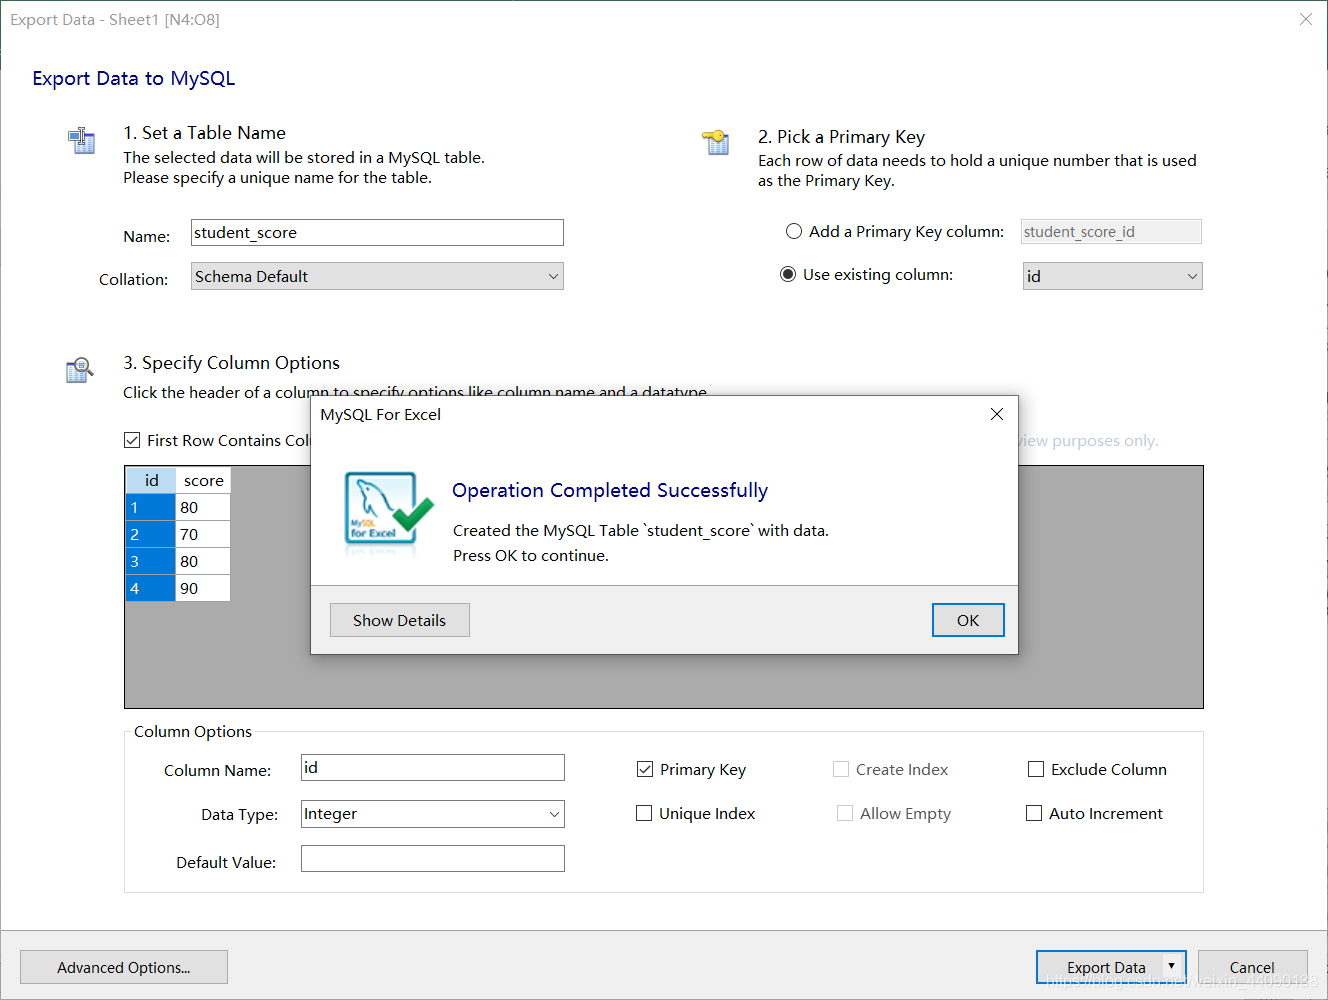
Task: Click the Export Data to MySQL heading
Action: [x=134, y=78]
